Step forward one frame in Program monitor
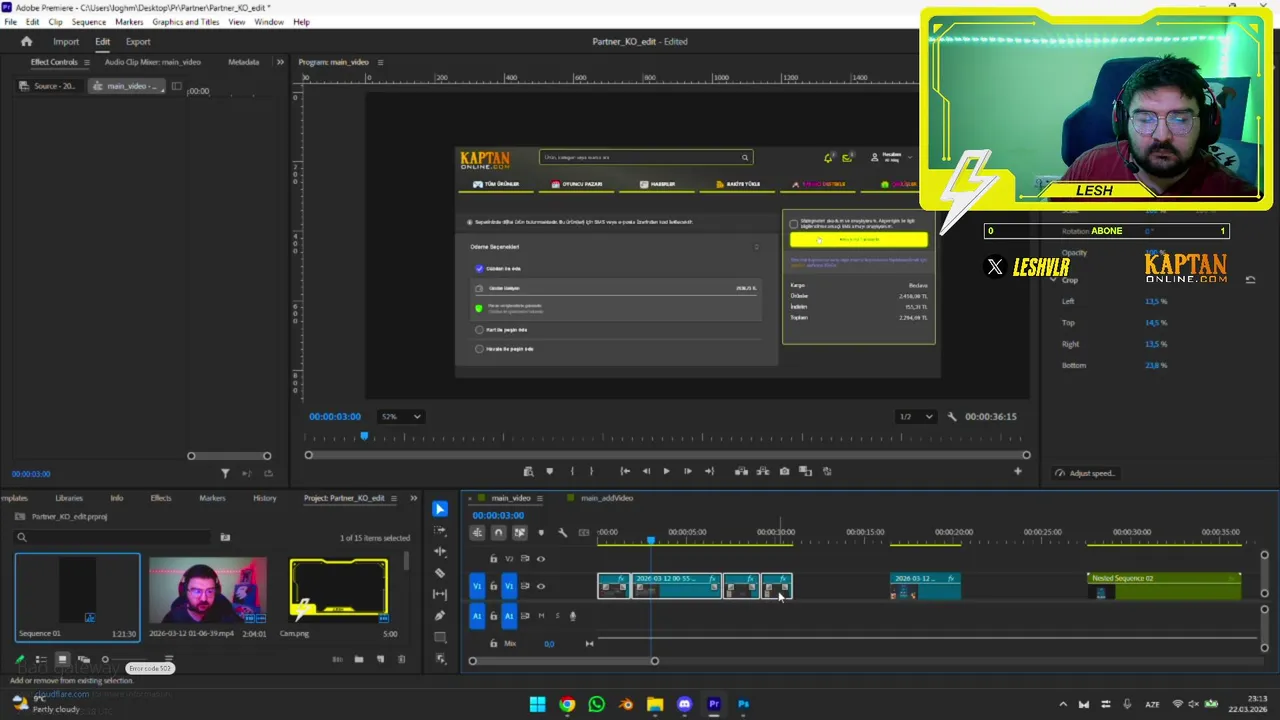This screenshot has width=1280, height=720. click(x=687, y=471)
